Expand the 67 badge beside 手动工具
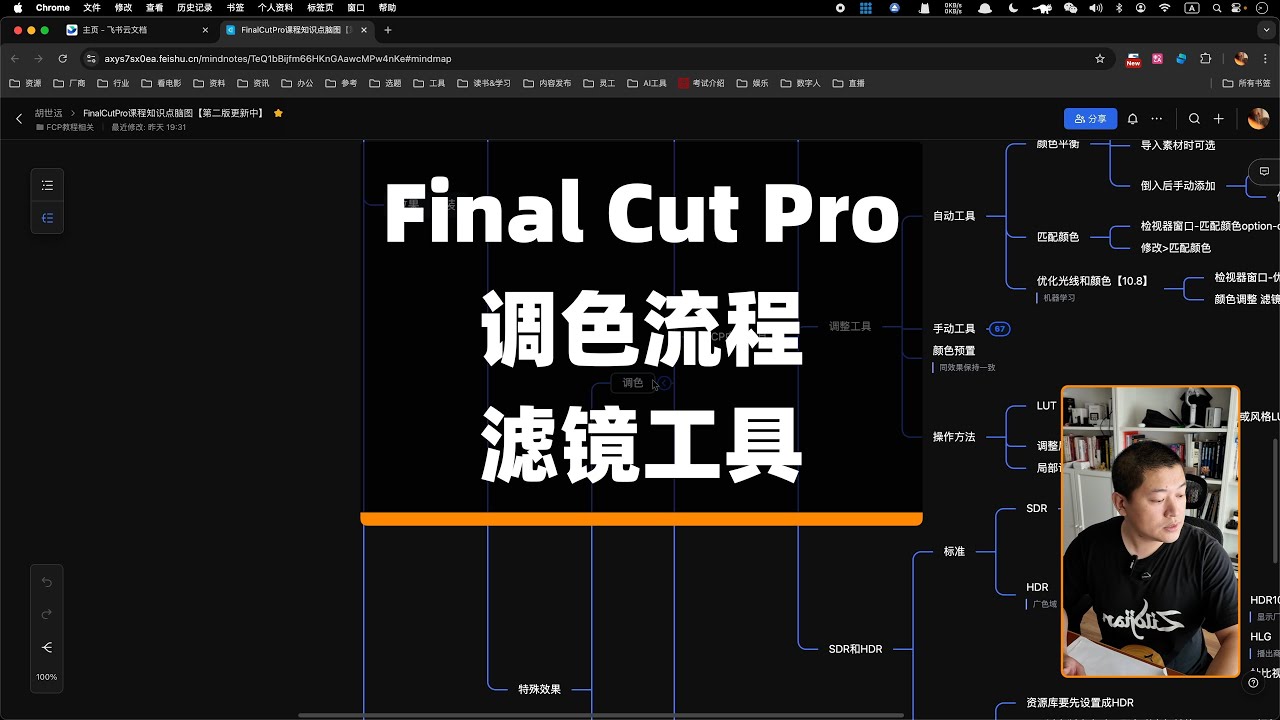This screenshot has height=720, width=1280. pyautogui.click(x=998, y=329)
